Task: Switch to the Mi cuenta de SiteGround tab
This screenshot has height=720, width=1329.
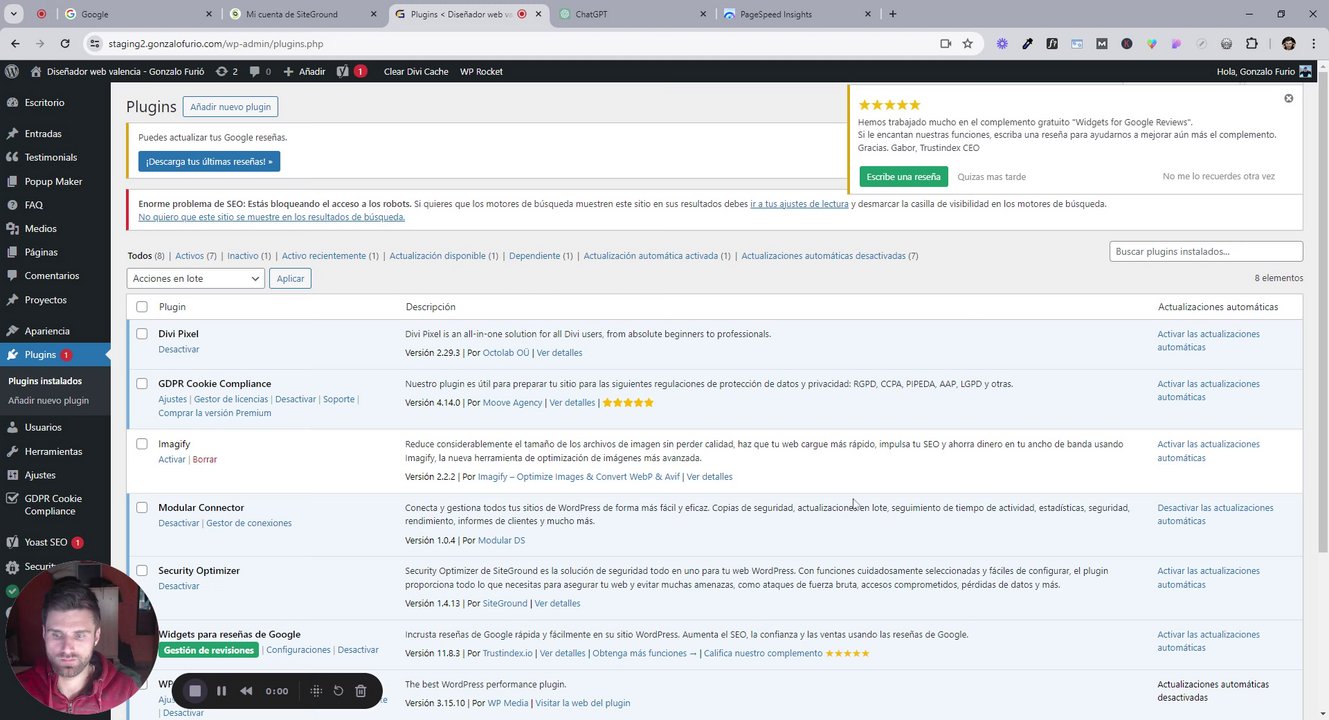Action: 303,14
